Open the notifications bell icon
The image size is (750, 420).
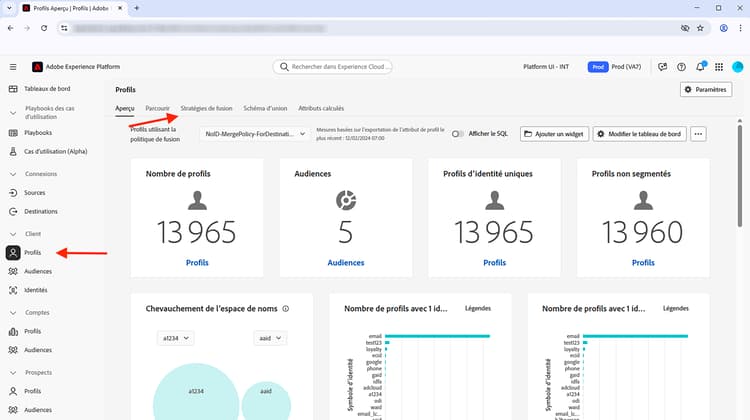tap(700, 66)
